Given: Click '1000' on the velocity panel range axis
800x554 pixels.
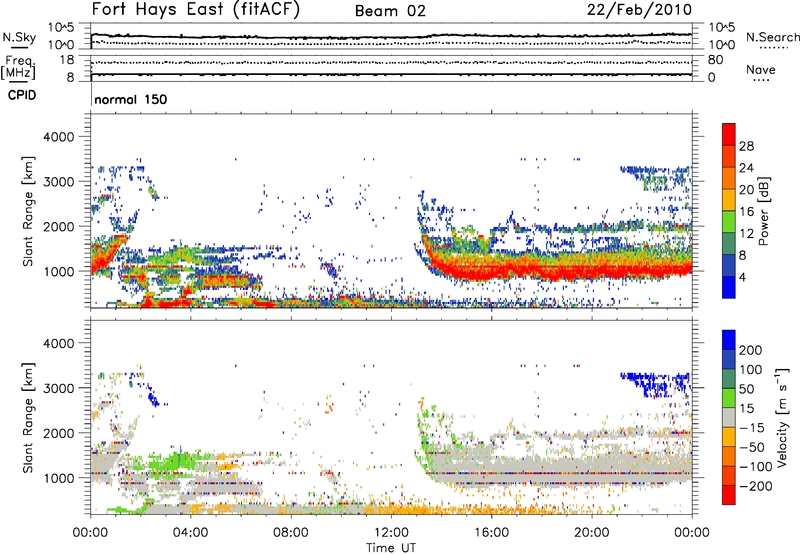Looking at the screenshot, I should coord(58,478).
